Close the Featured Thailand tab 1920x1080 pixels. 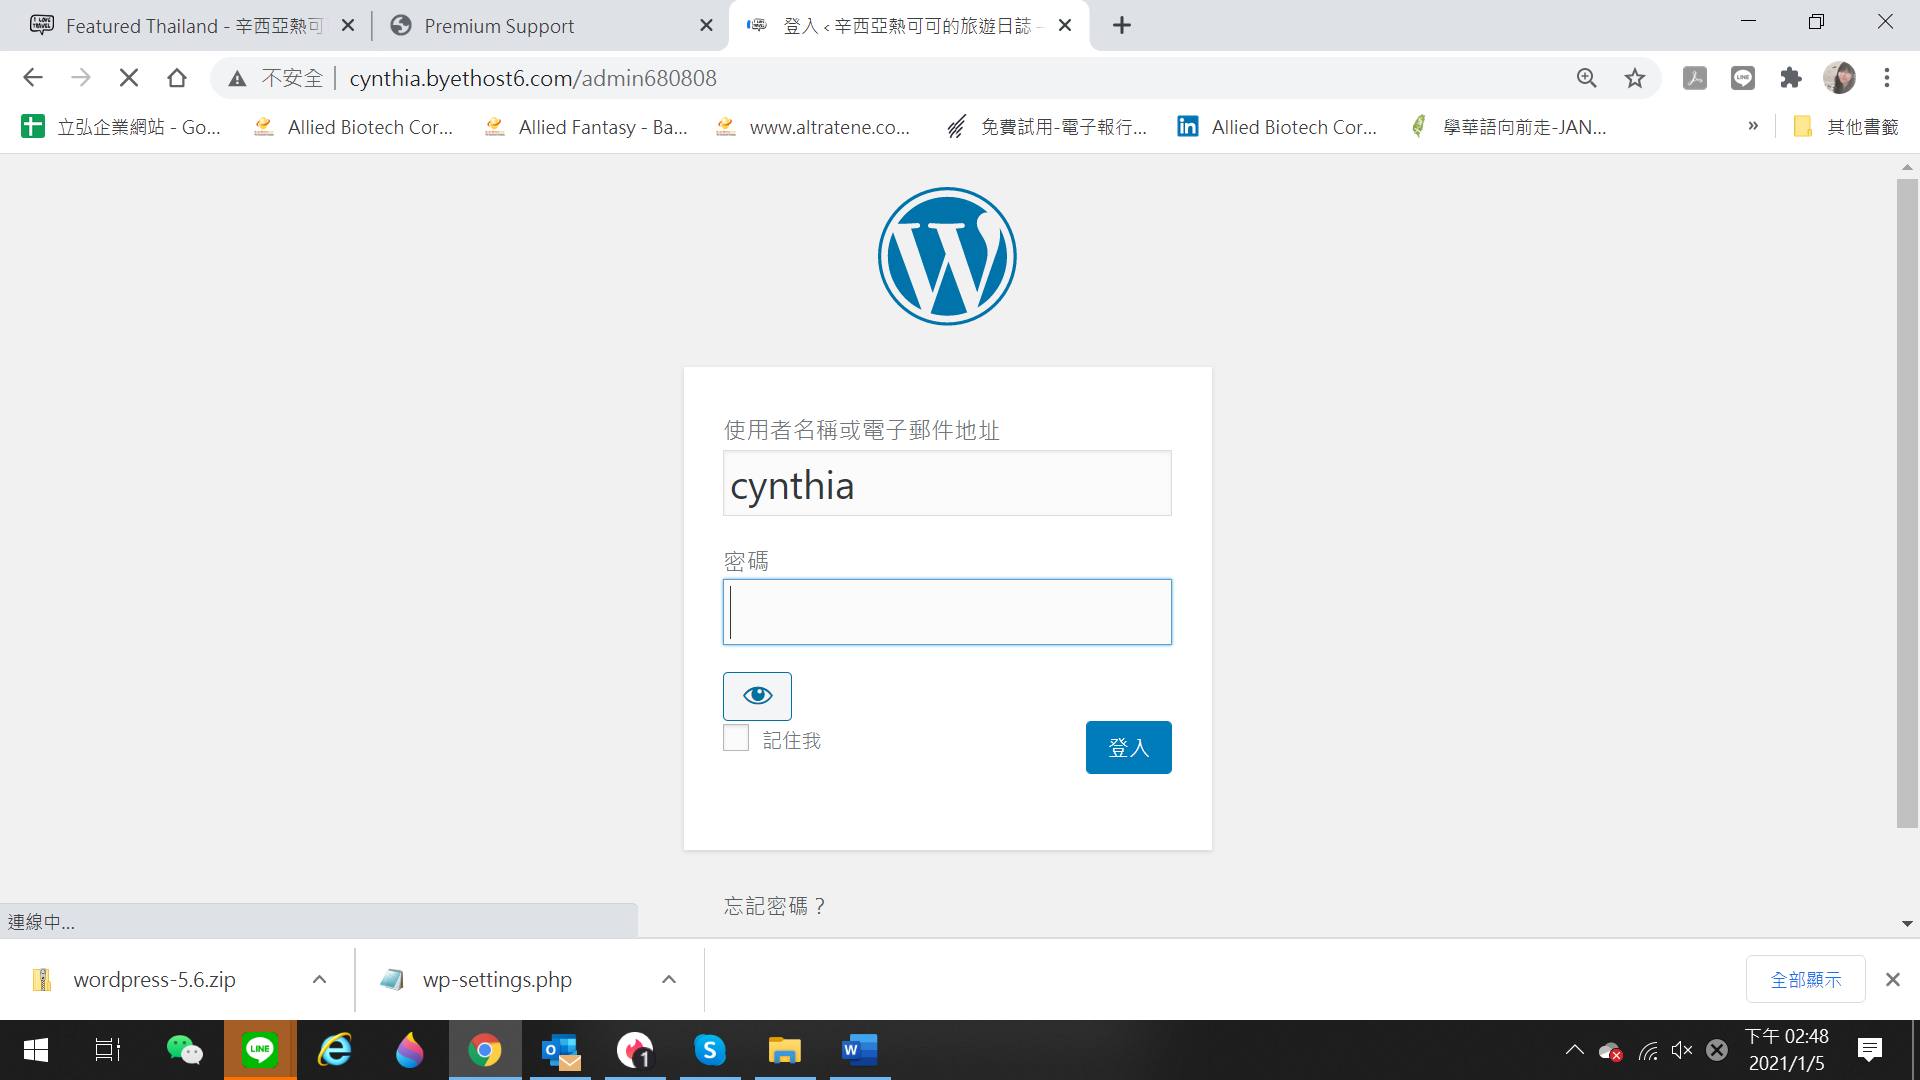tap(348, 26)
